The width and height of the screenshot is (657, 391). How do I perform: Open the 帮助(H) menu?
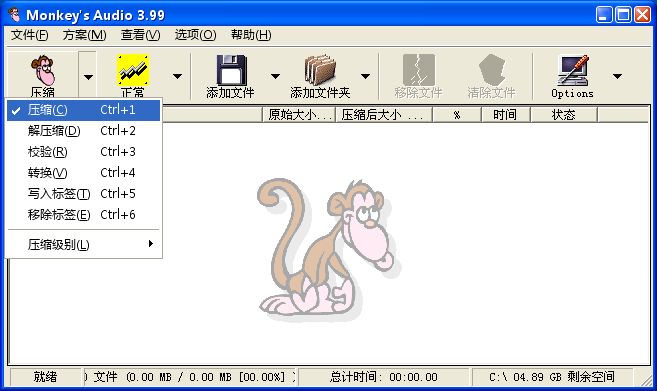coord(251,35)
